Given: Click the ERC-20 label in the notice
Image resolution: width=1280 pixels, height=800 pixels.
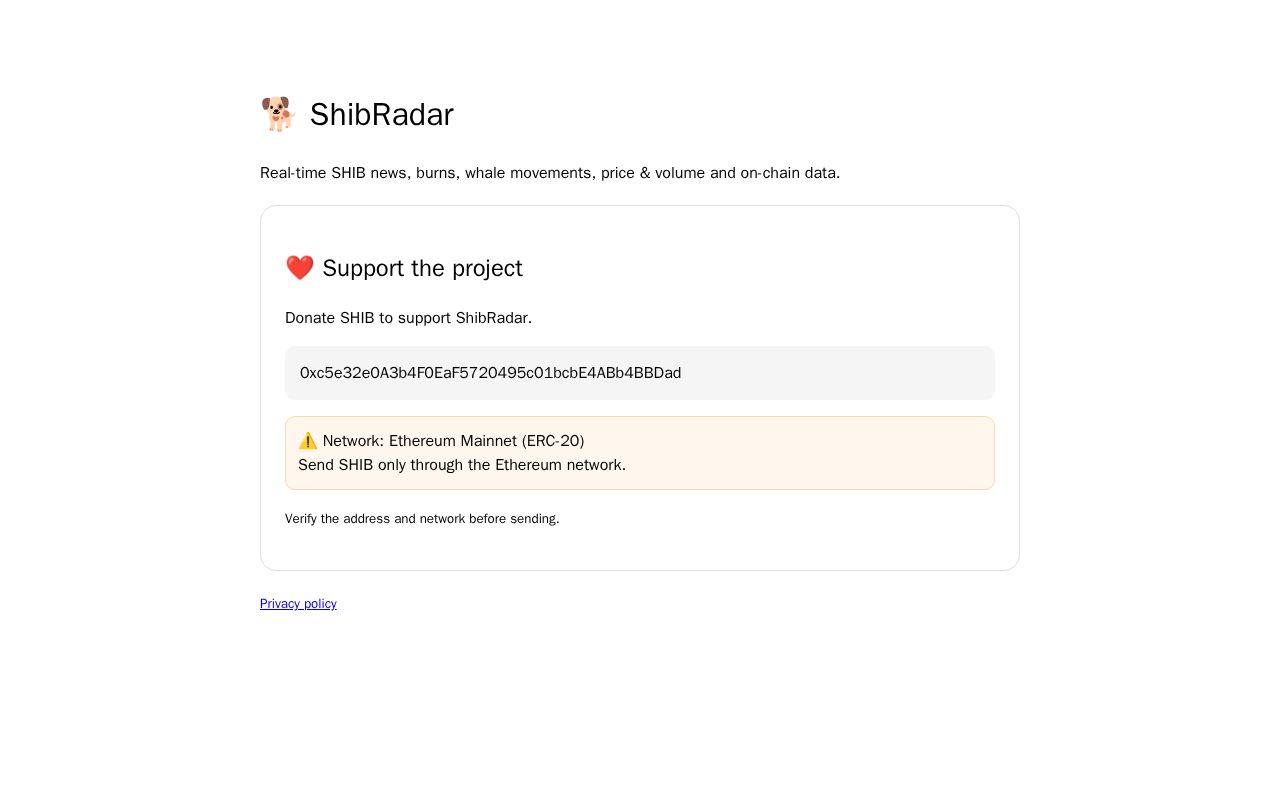Looking at the screenshot, I should pos(553,441).
